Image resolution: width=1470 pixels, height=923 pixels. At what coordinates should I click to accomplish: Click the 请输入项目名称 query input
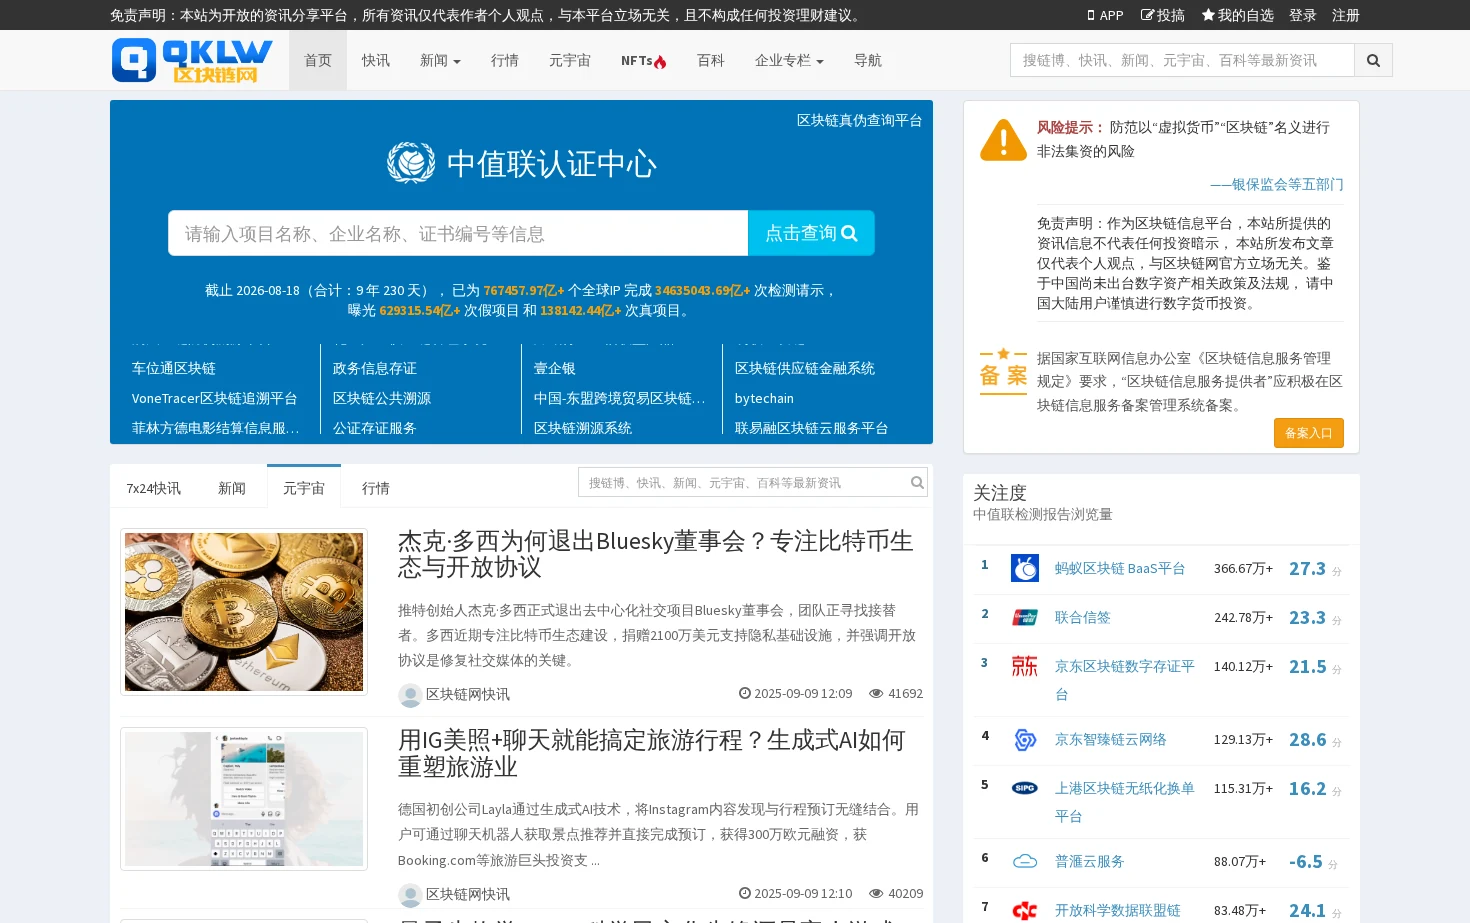[458, 233]
